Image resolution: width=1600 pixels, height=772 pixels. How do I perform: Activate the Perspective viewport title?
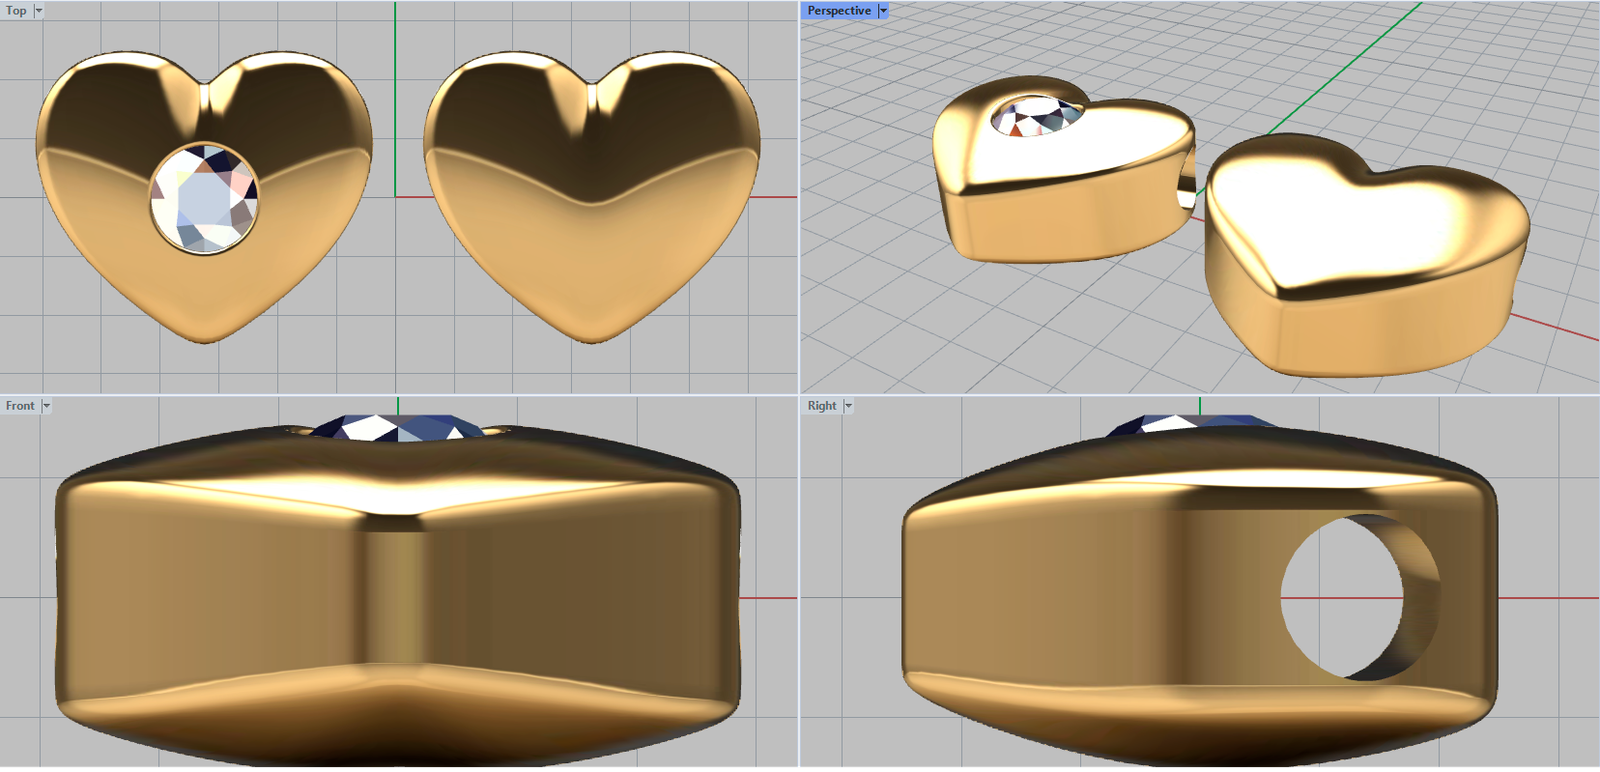click(838, 11)
